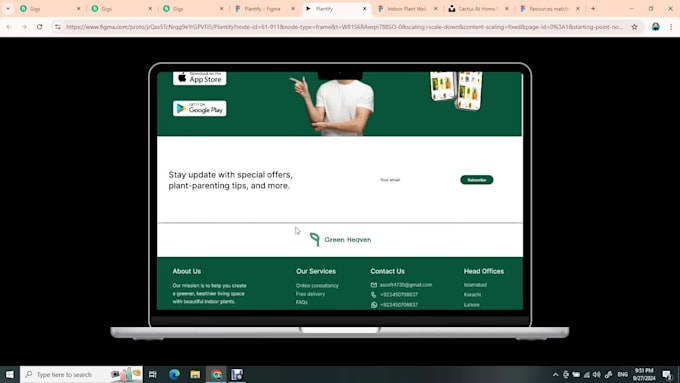Screen dimensions: 680x383
Task: Click the Subscribe button
Action: coord(477,180)
